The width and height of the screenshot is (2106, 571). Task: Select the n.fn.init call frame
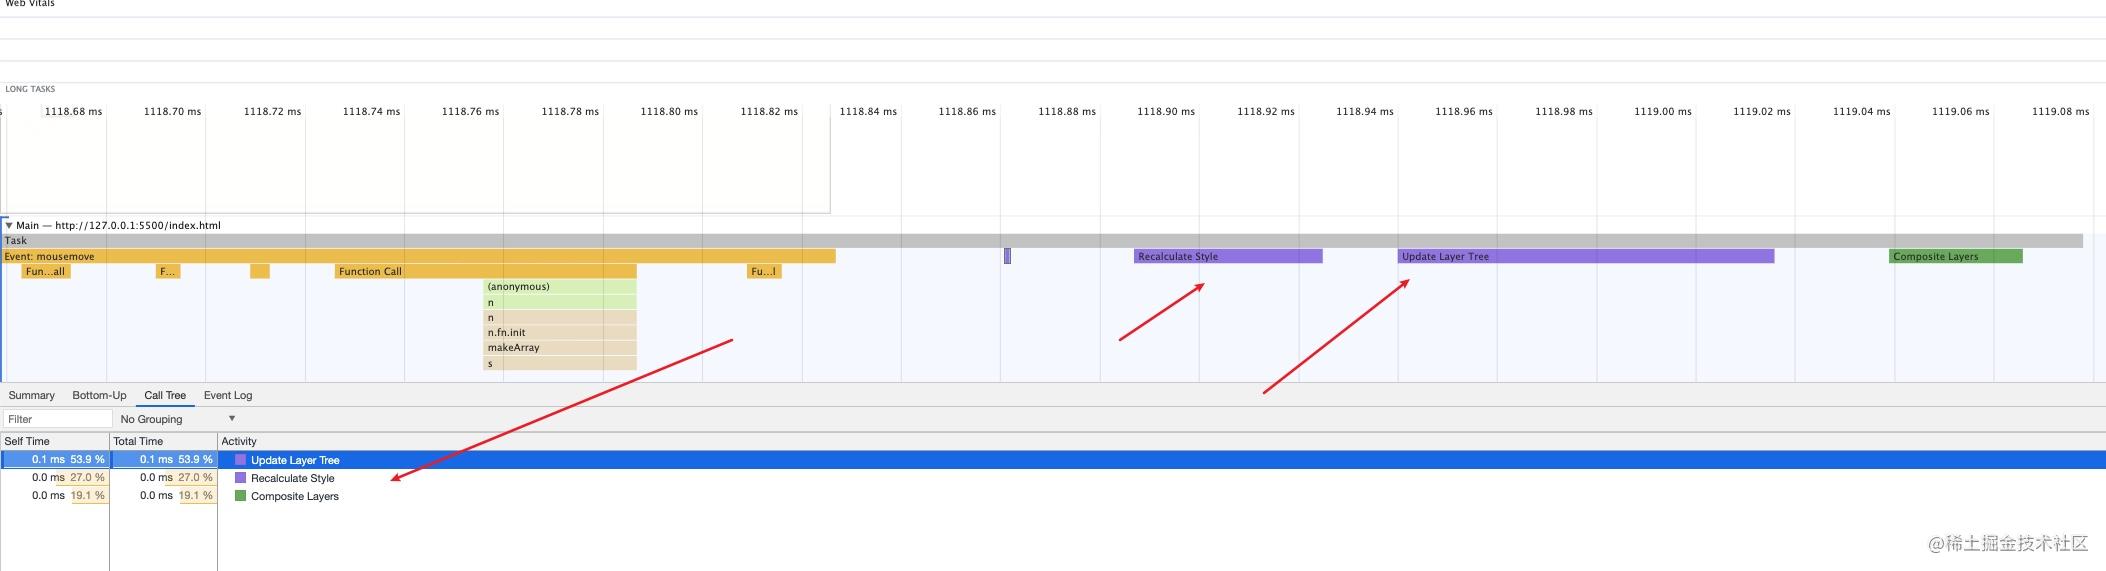560,333
